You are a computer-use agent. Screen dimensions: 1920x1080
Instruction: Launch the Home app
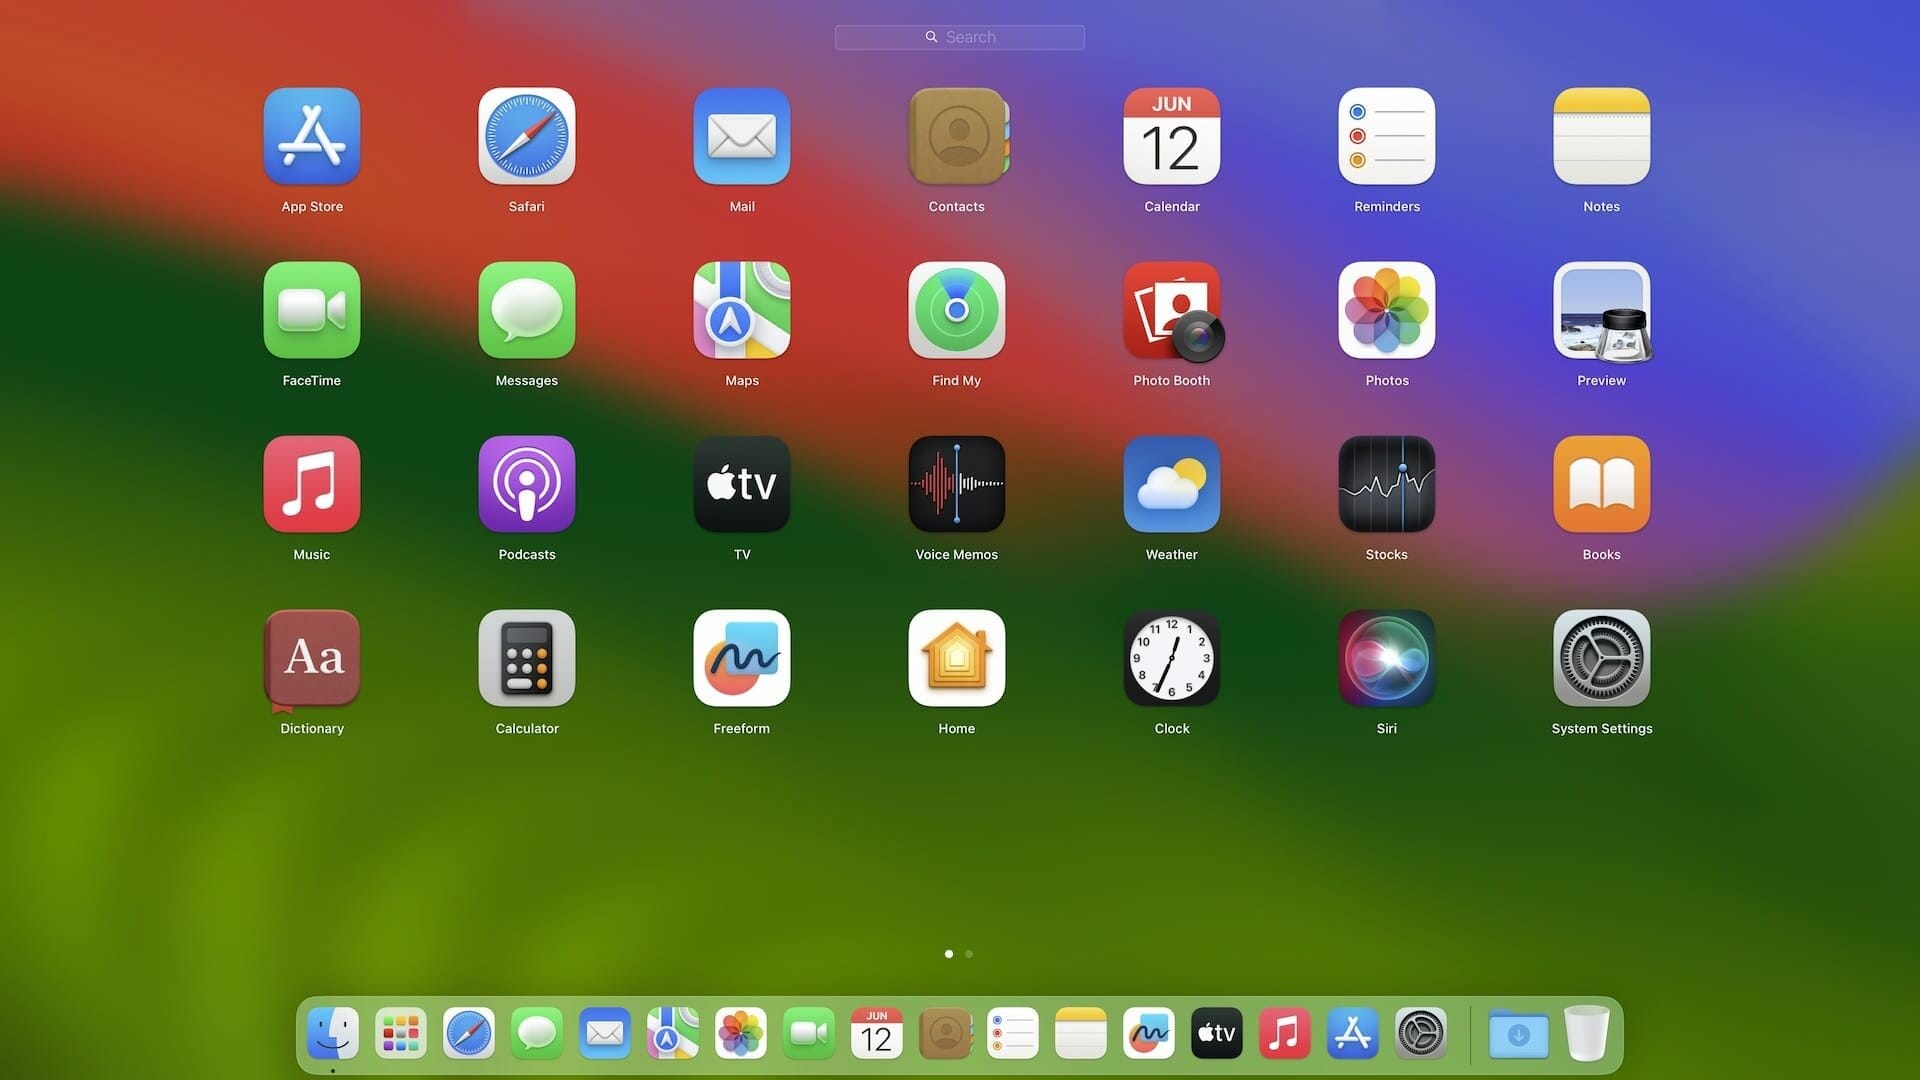click(x=957, y=658)
